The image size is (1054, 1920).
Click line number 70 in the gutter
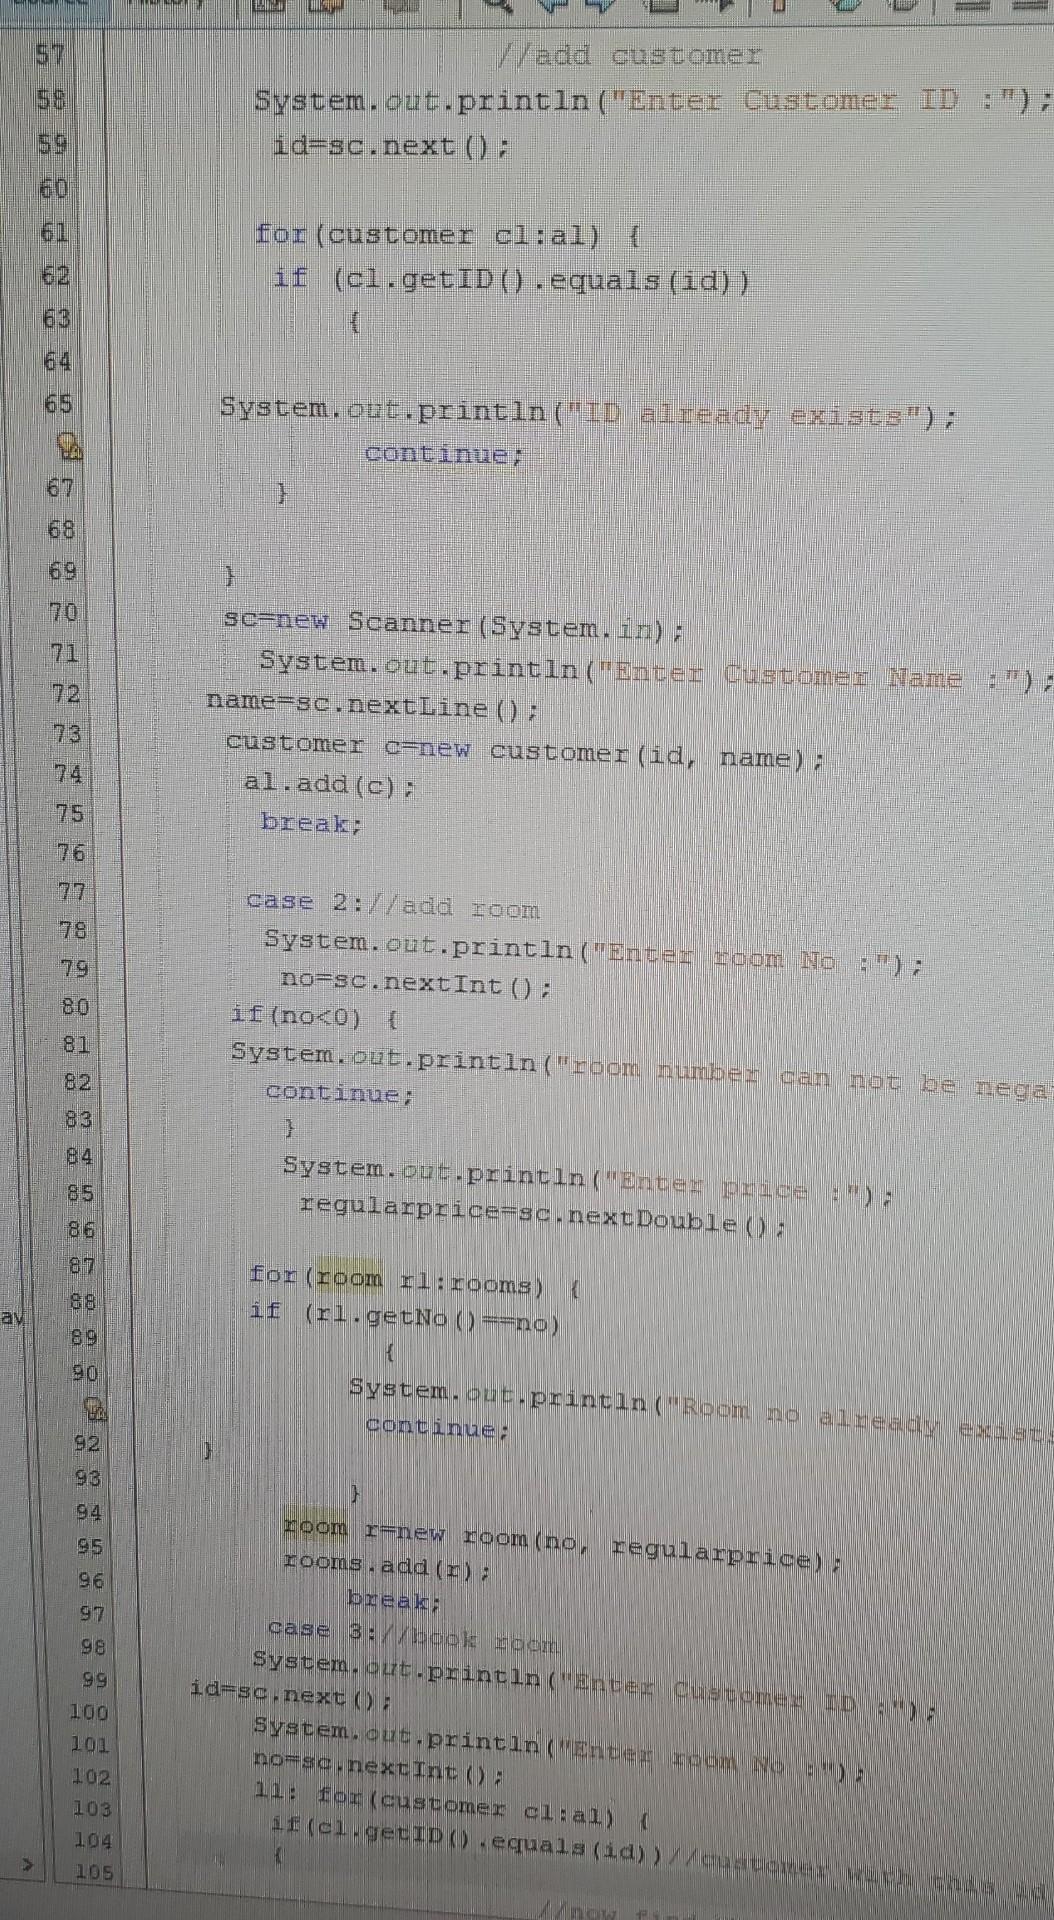[63, 612]
